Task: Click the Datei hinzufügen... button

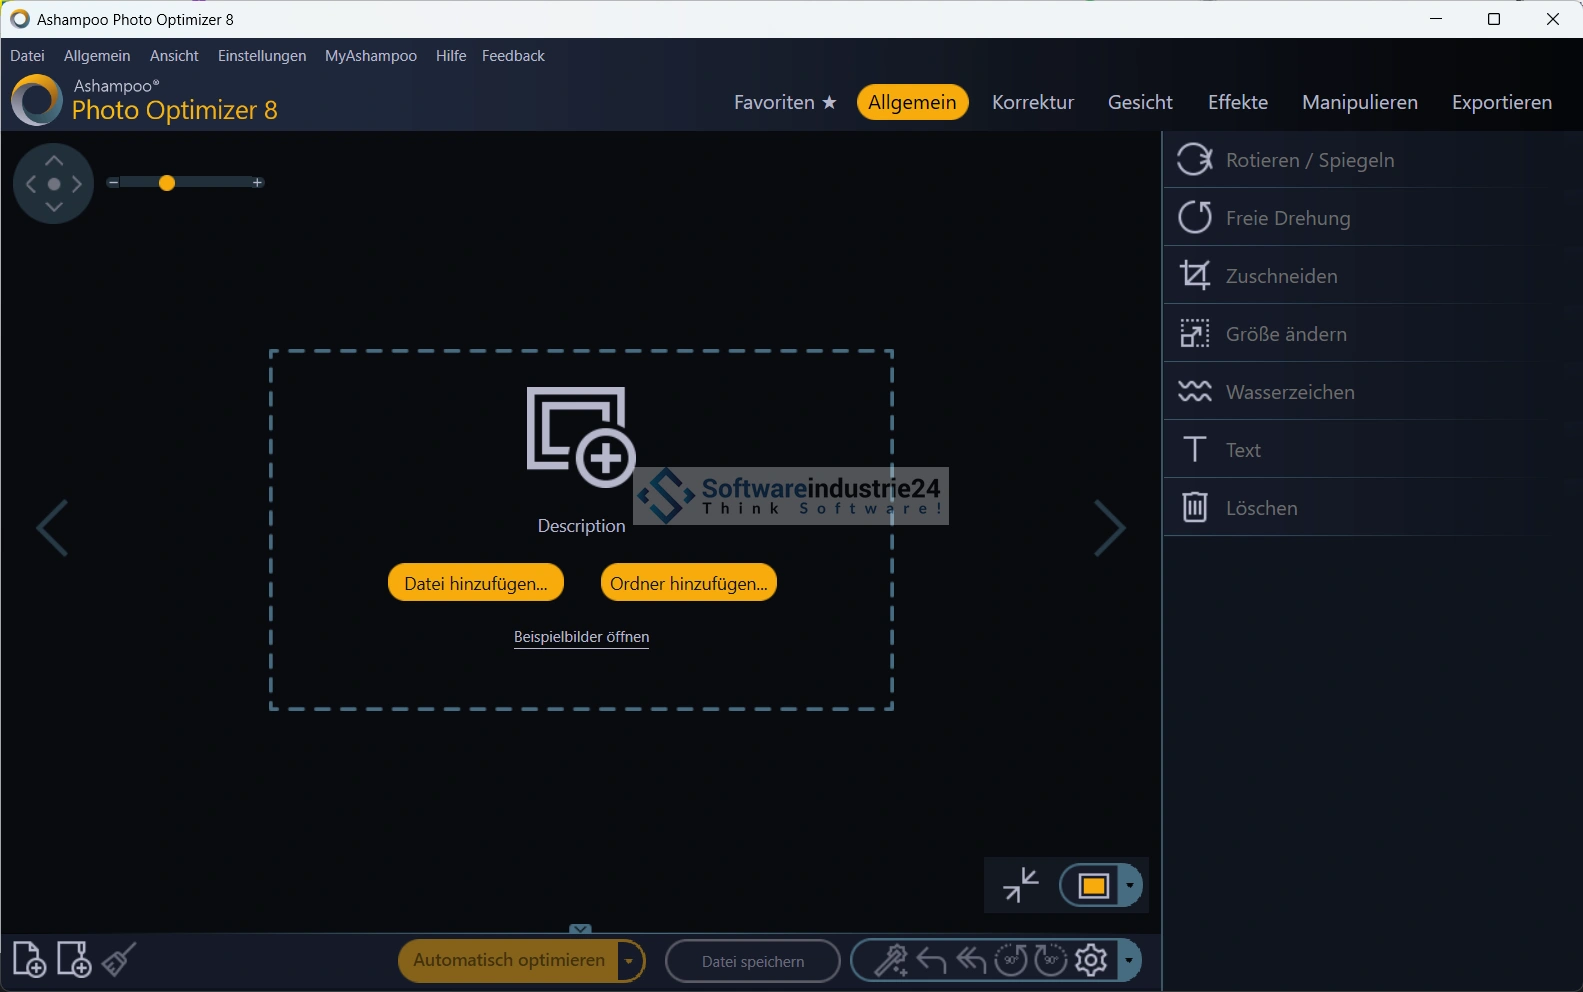Action: (475, 584)
